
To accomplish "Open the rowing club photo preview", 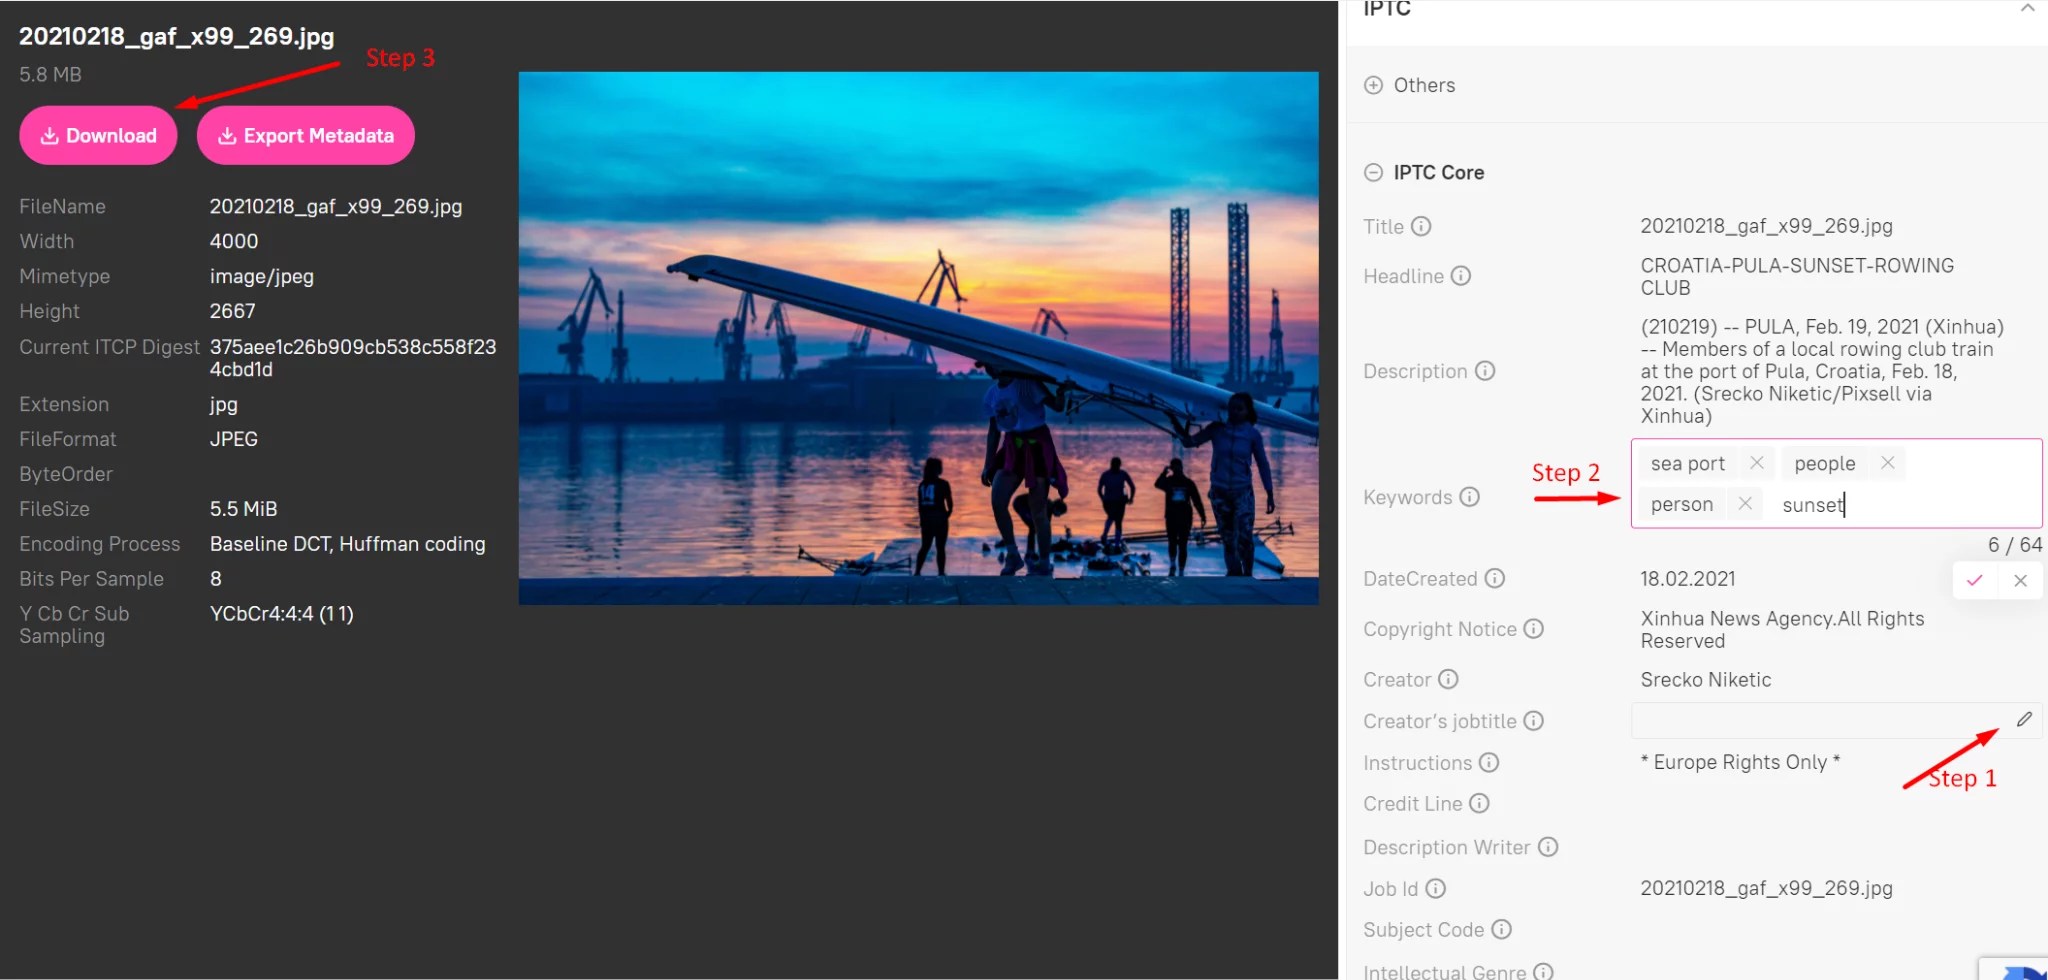I will pos(917,337).
